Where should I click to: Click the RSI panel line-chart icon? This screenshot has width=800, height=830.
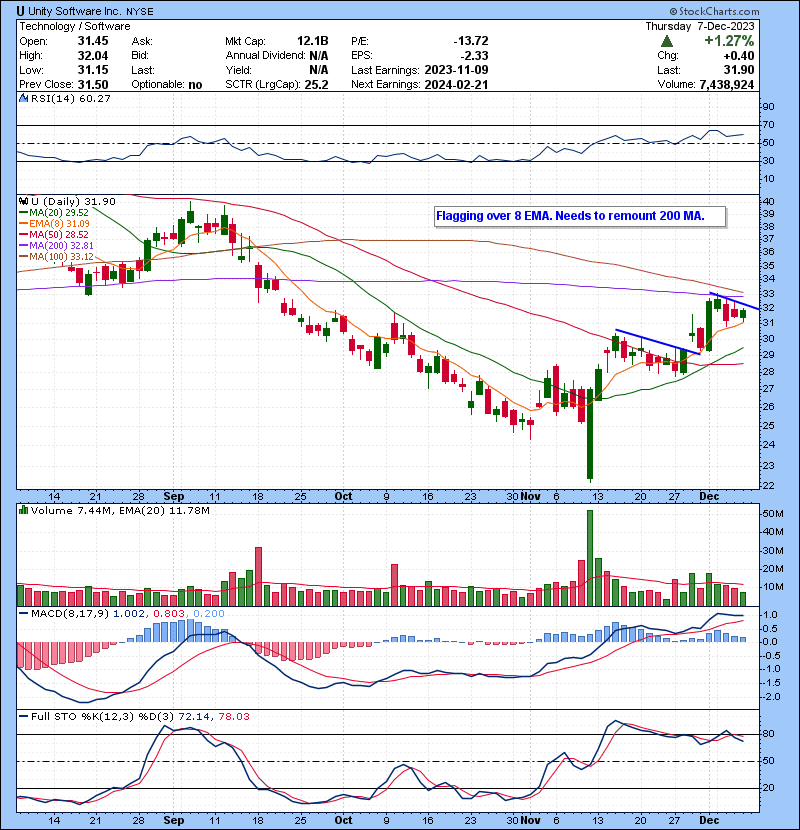[x=23, y=98]
